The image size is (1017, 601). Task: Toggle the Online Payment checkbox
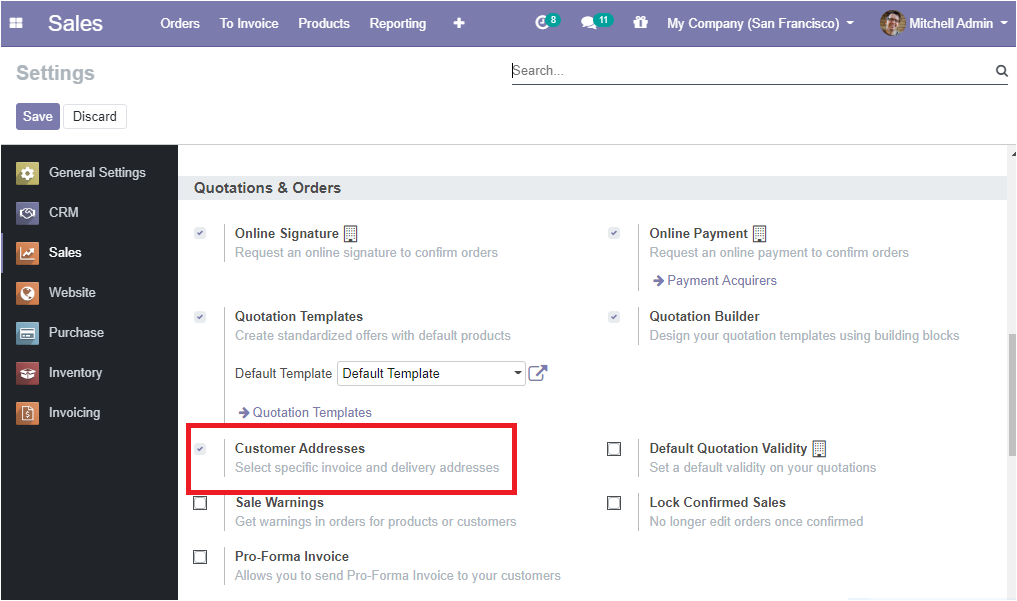point(614,233)
